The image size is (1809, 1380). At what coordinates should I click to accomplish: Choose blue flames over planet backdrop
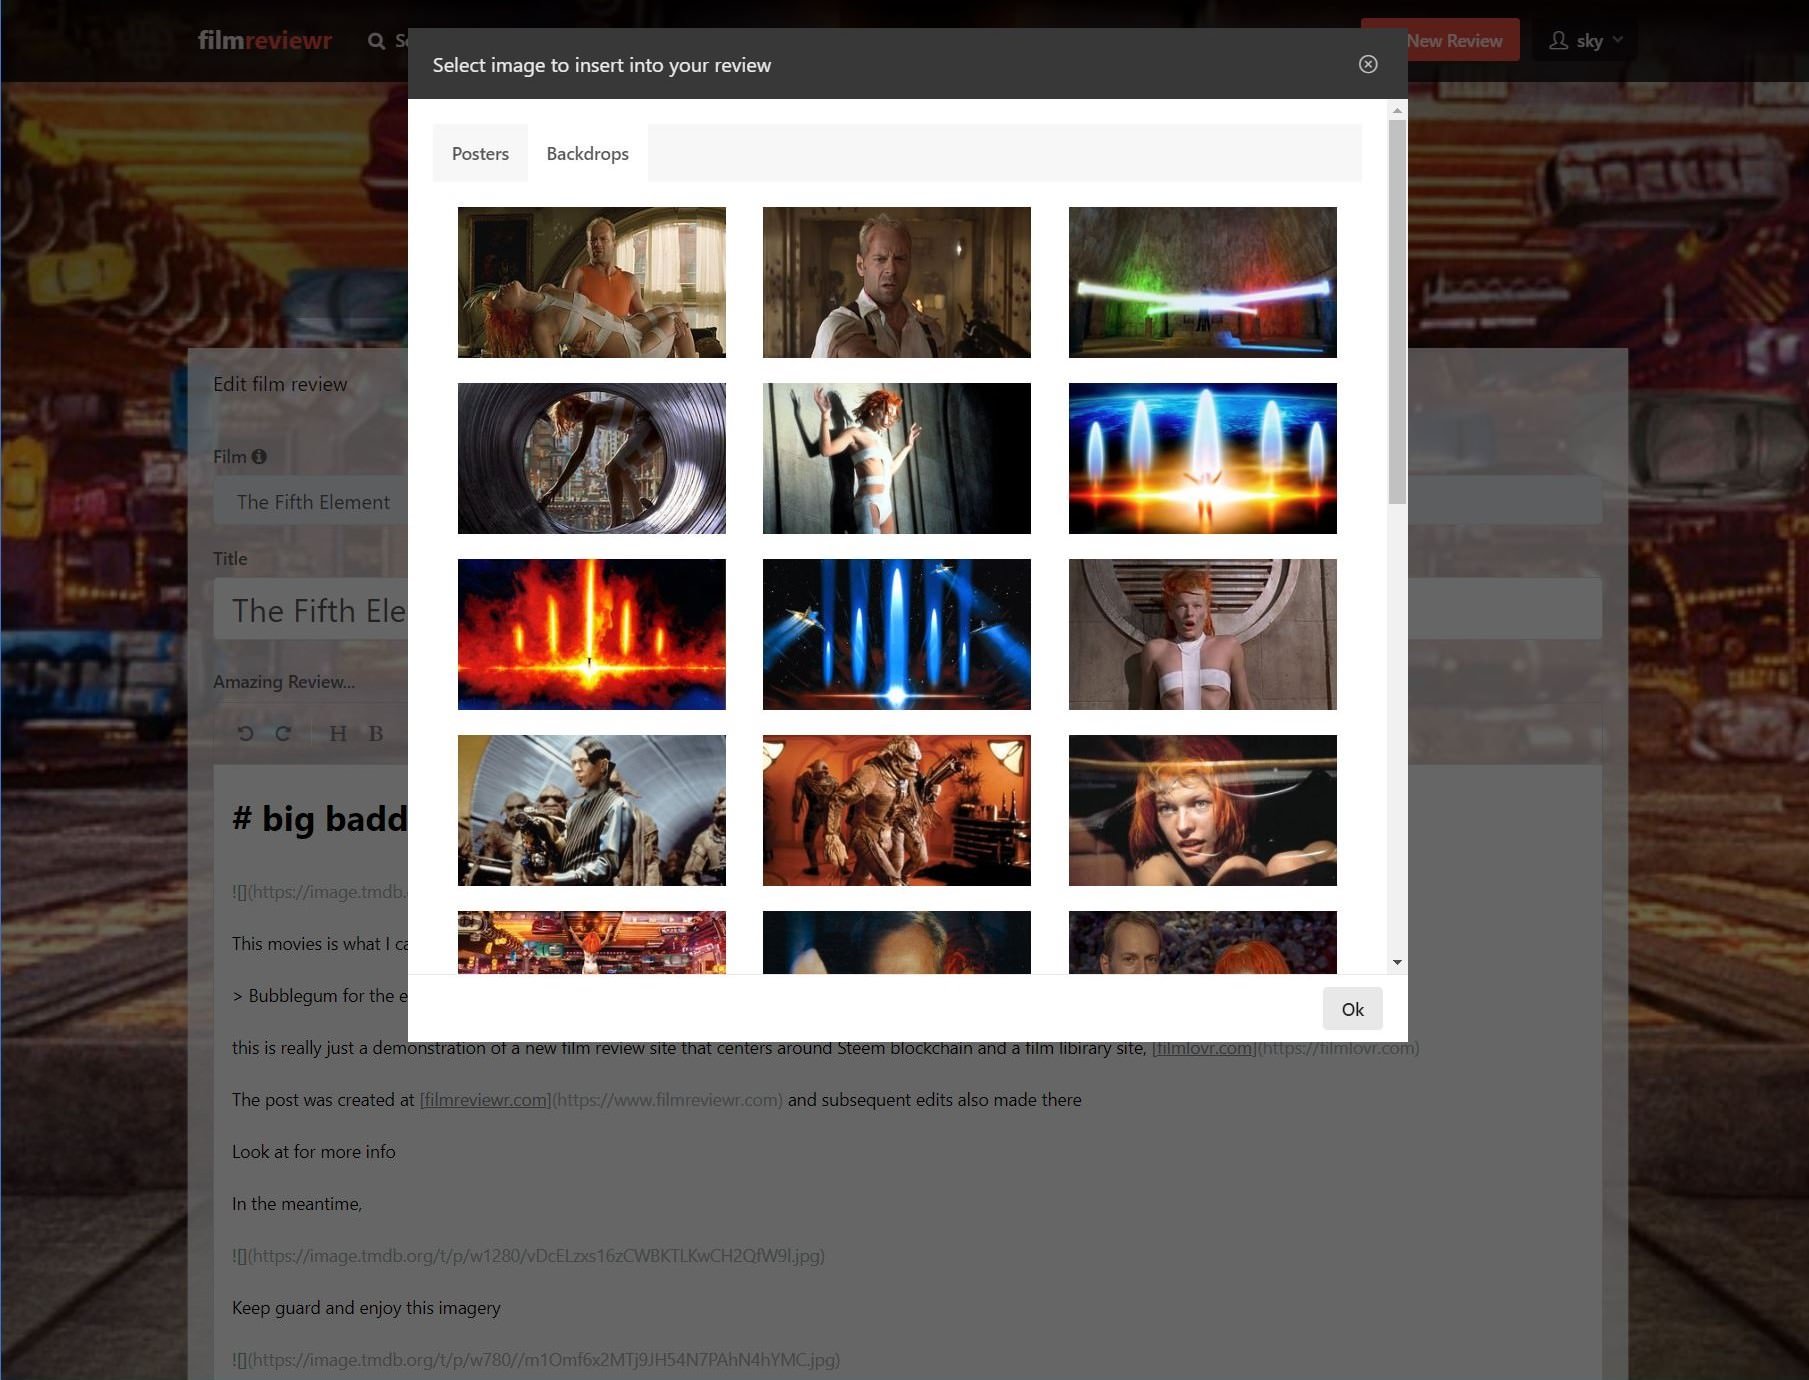[x=1203, y=458]
